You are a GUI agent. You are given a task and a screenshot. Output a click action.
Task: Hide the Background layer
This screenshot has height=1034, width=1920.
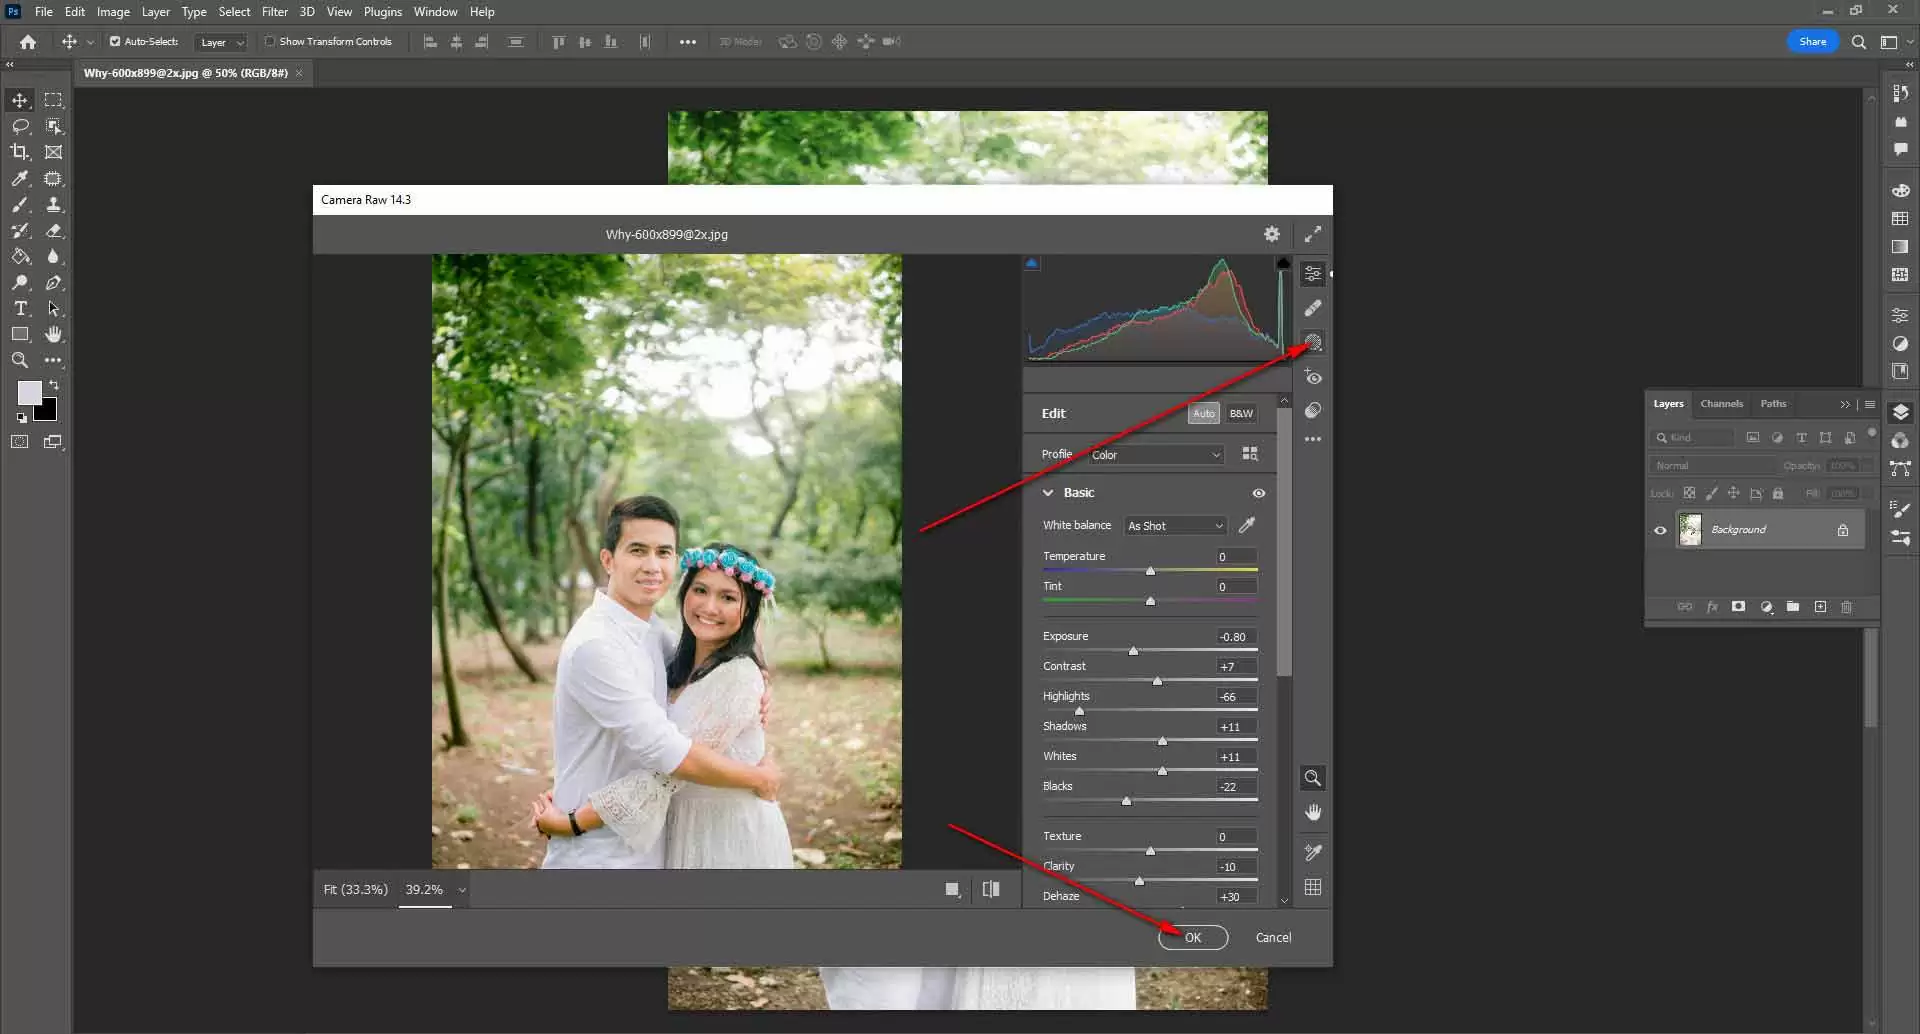click(x=1661, y=530)
